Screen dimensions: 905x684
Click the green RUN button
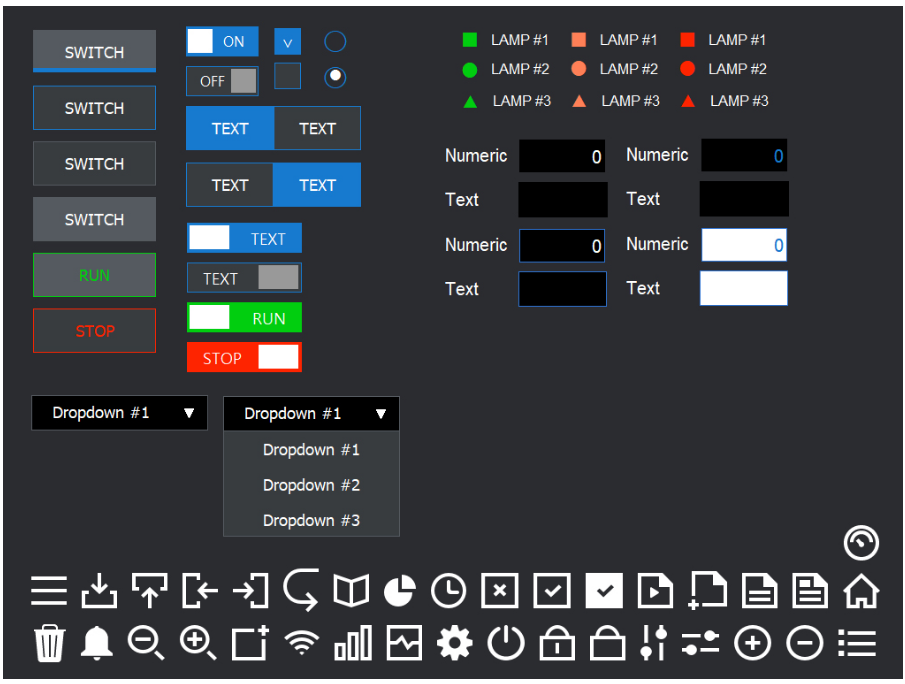point(94,275)
